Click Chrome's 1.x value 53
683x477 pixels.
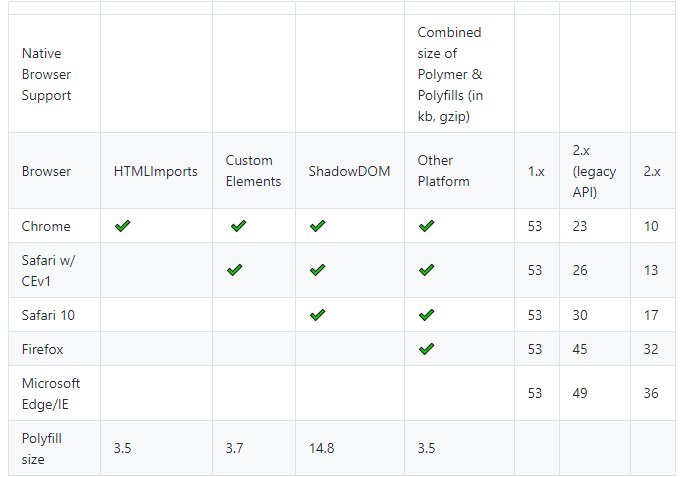tap(534, 226)
